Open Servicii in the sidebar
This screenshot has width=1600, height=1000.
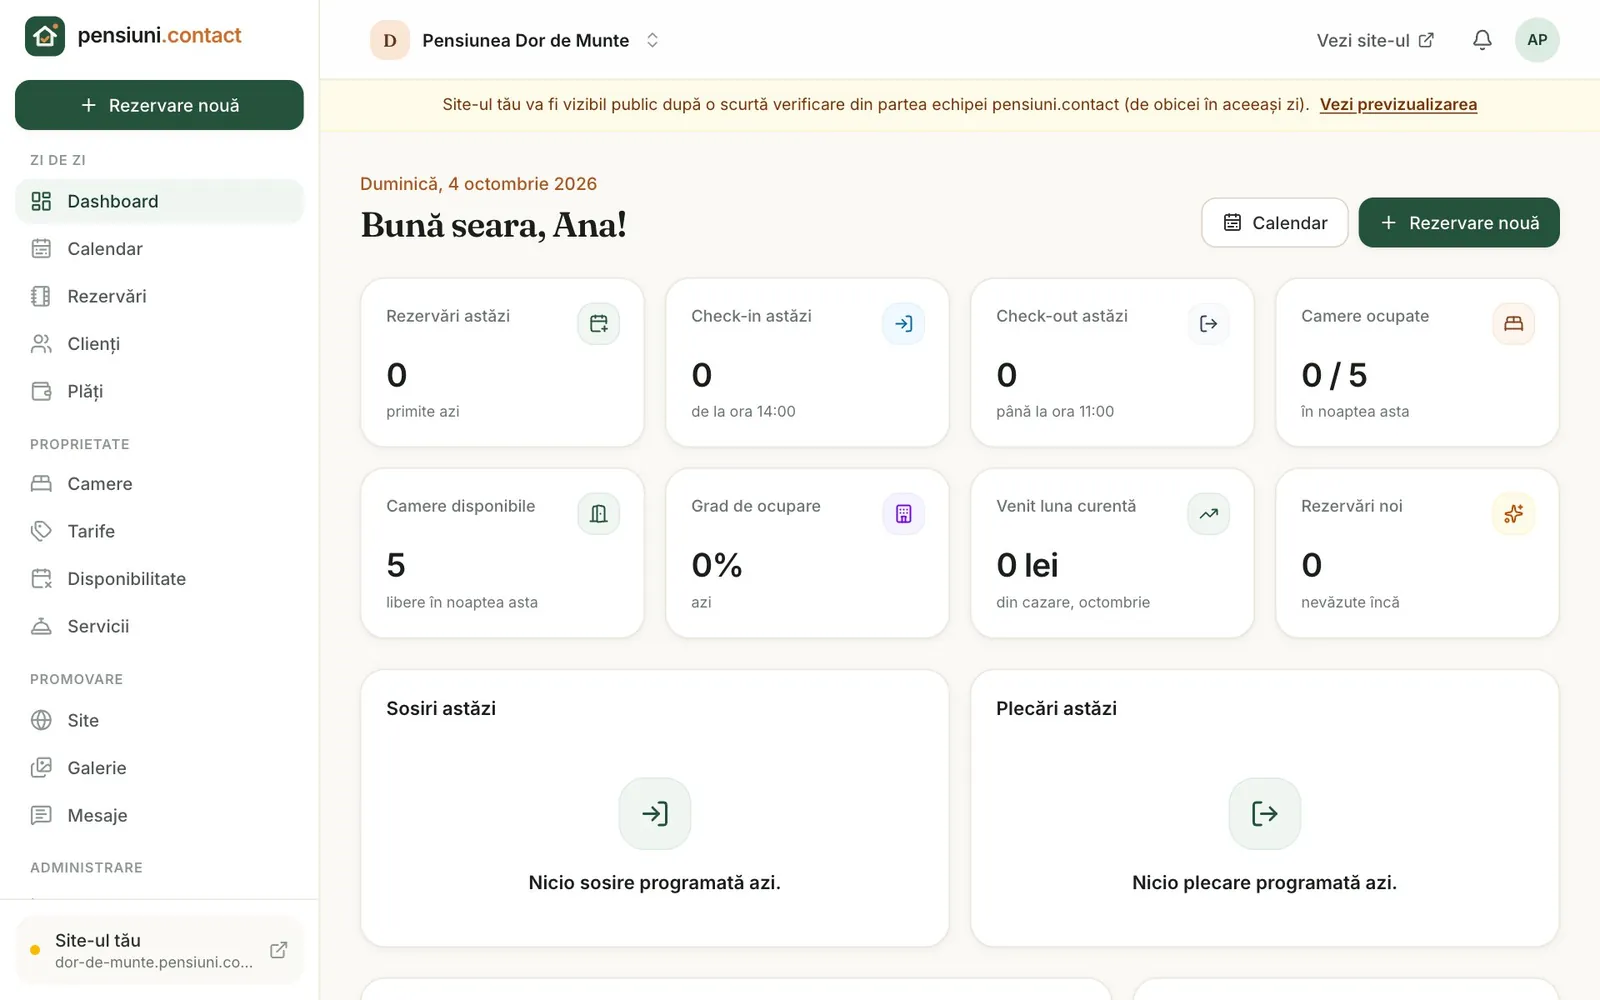159,626
